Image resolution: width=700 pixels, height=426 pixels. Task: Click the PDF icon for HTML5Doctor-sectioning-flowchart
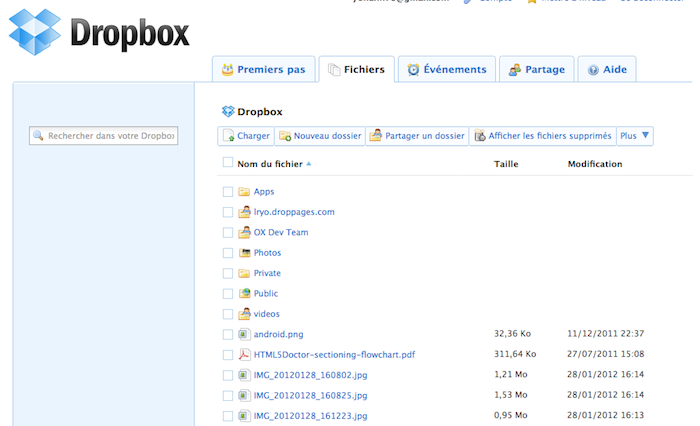click(244, 355)
